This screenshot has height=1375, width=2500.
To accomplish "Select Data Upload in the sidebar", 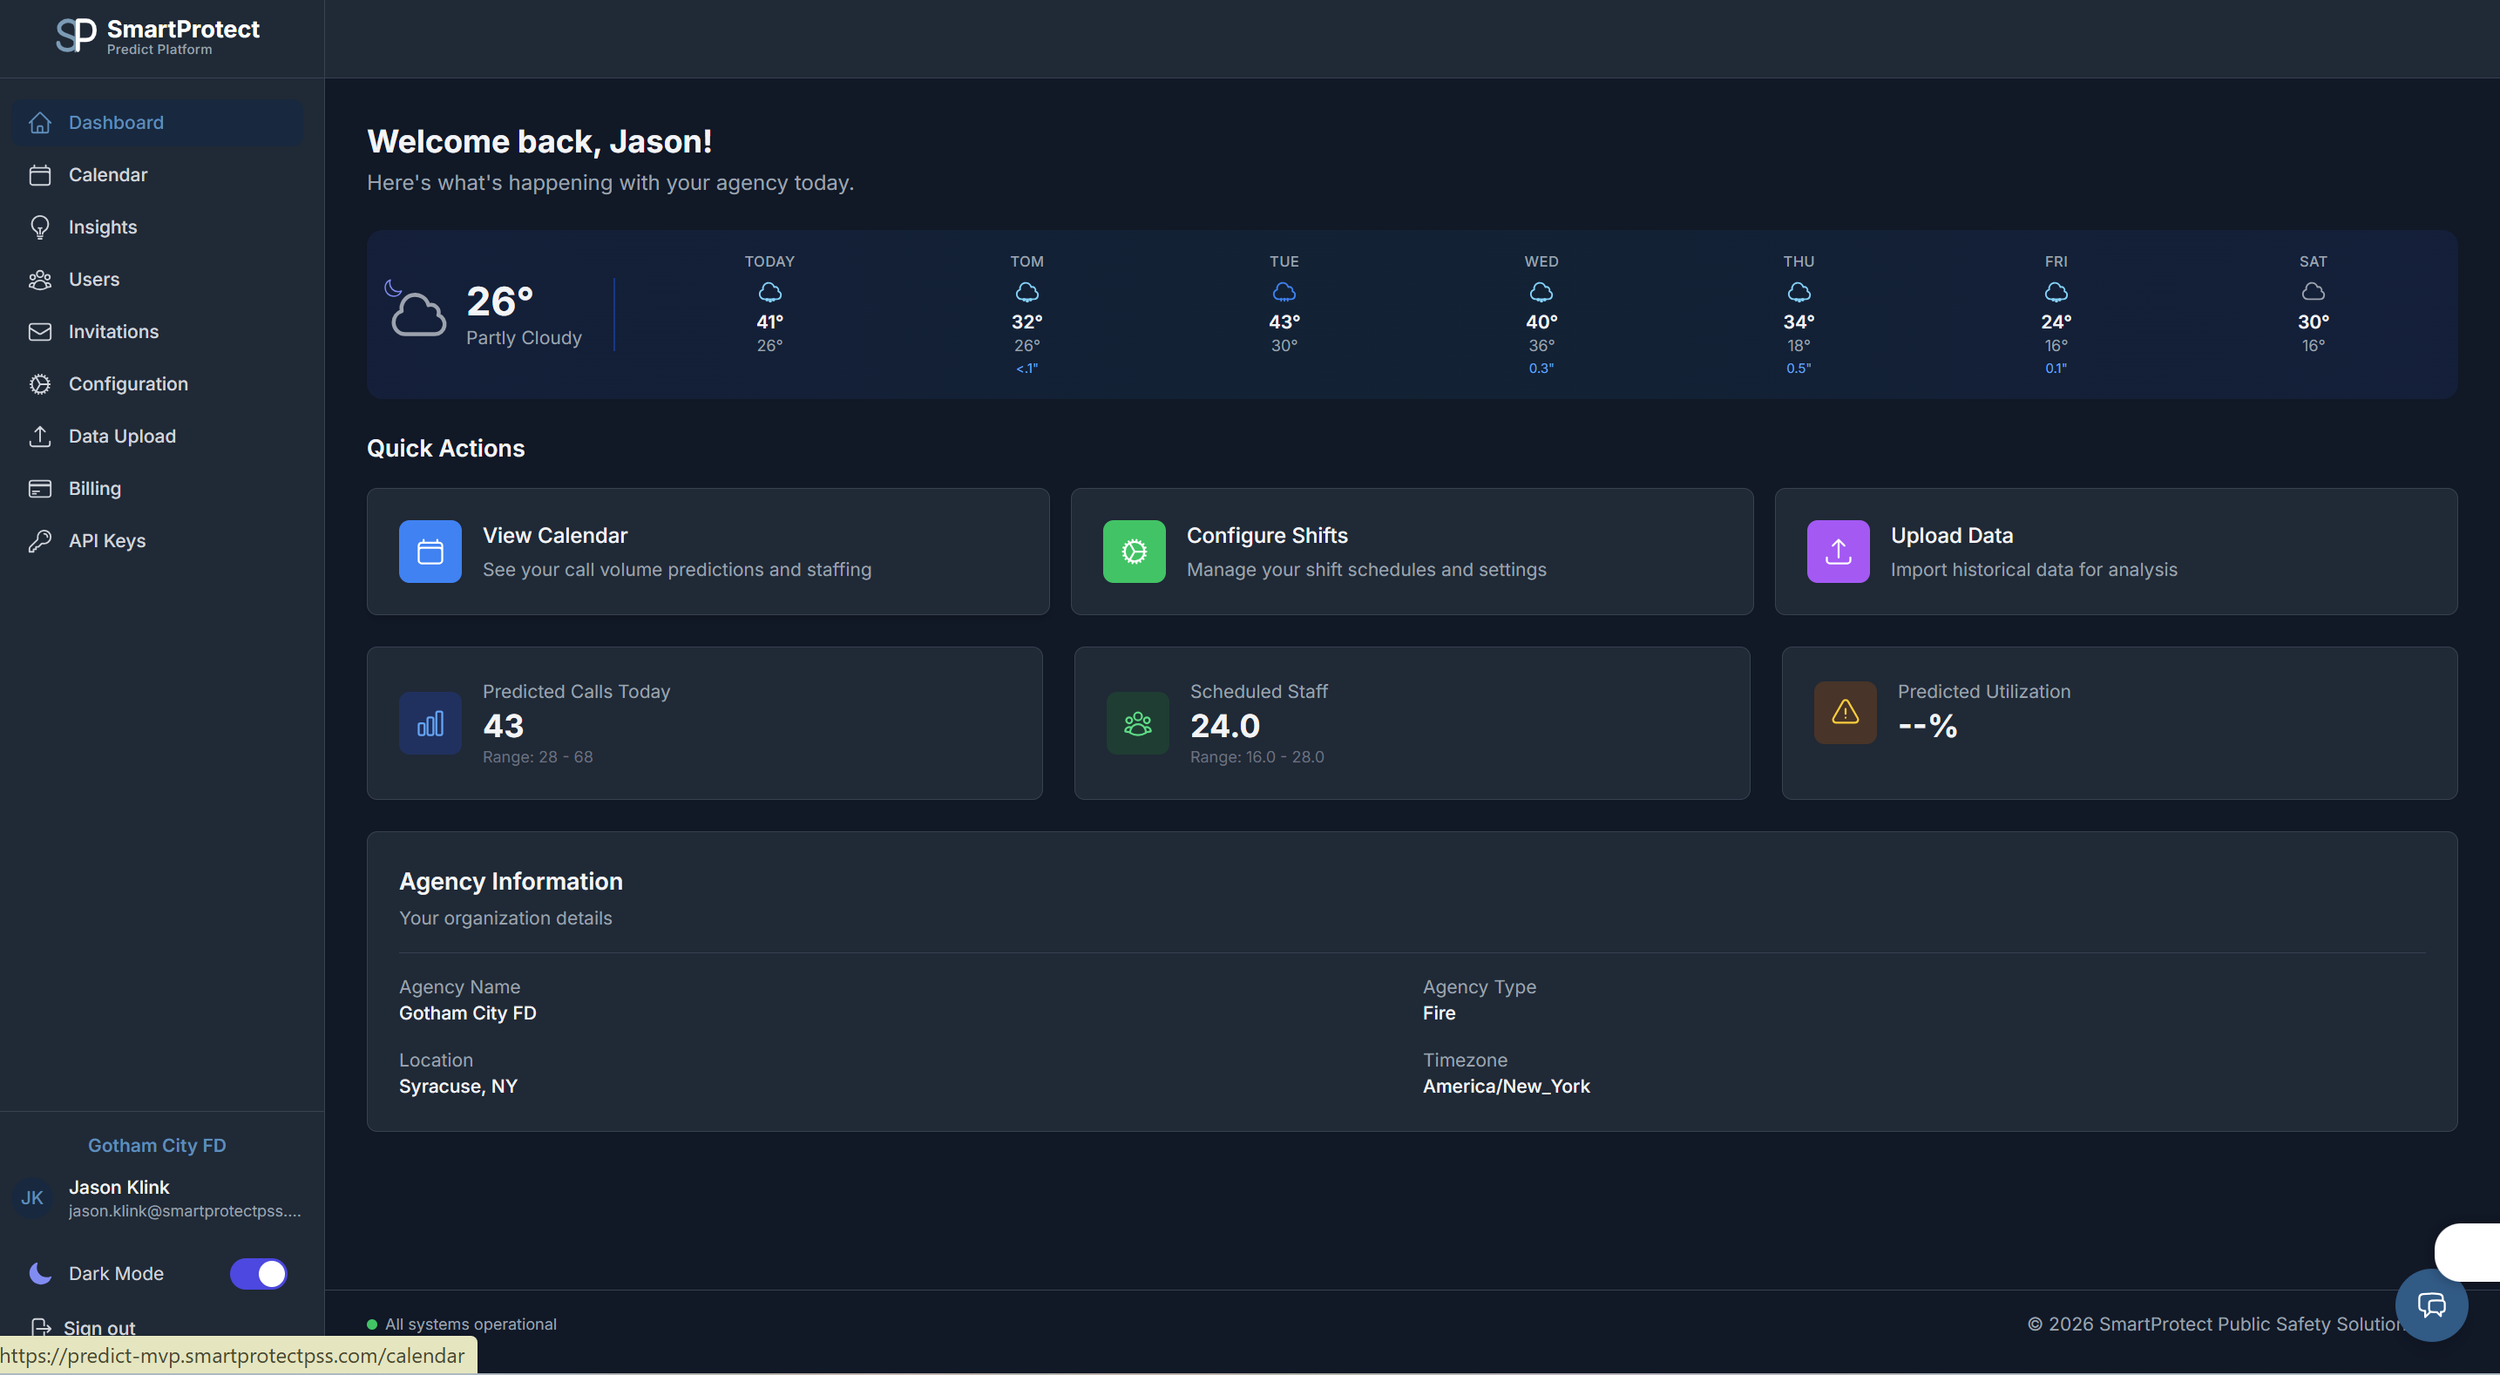I will 122,436.
